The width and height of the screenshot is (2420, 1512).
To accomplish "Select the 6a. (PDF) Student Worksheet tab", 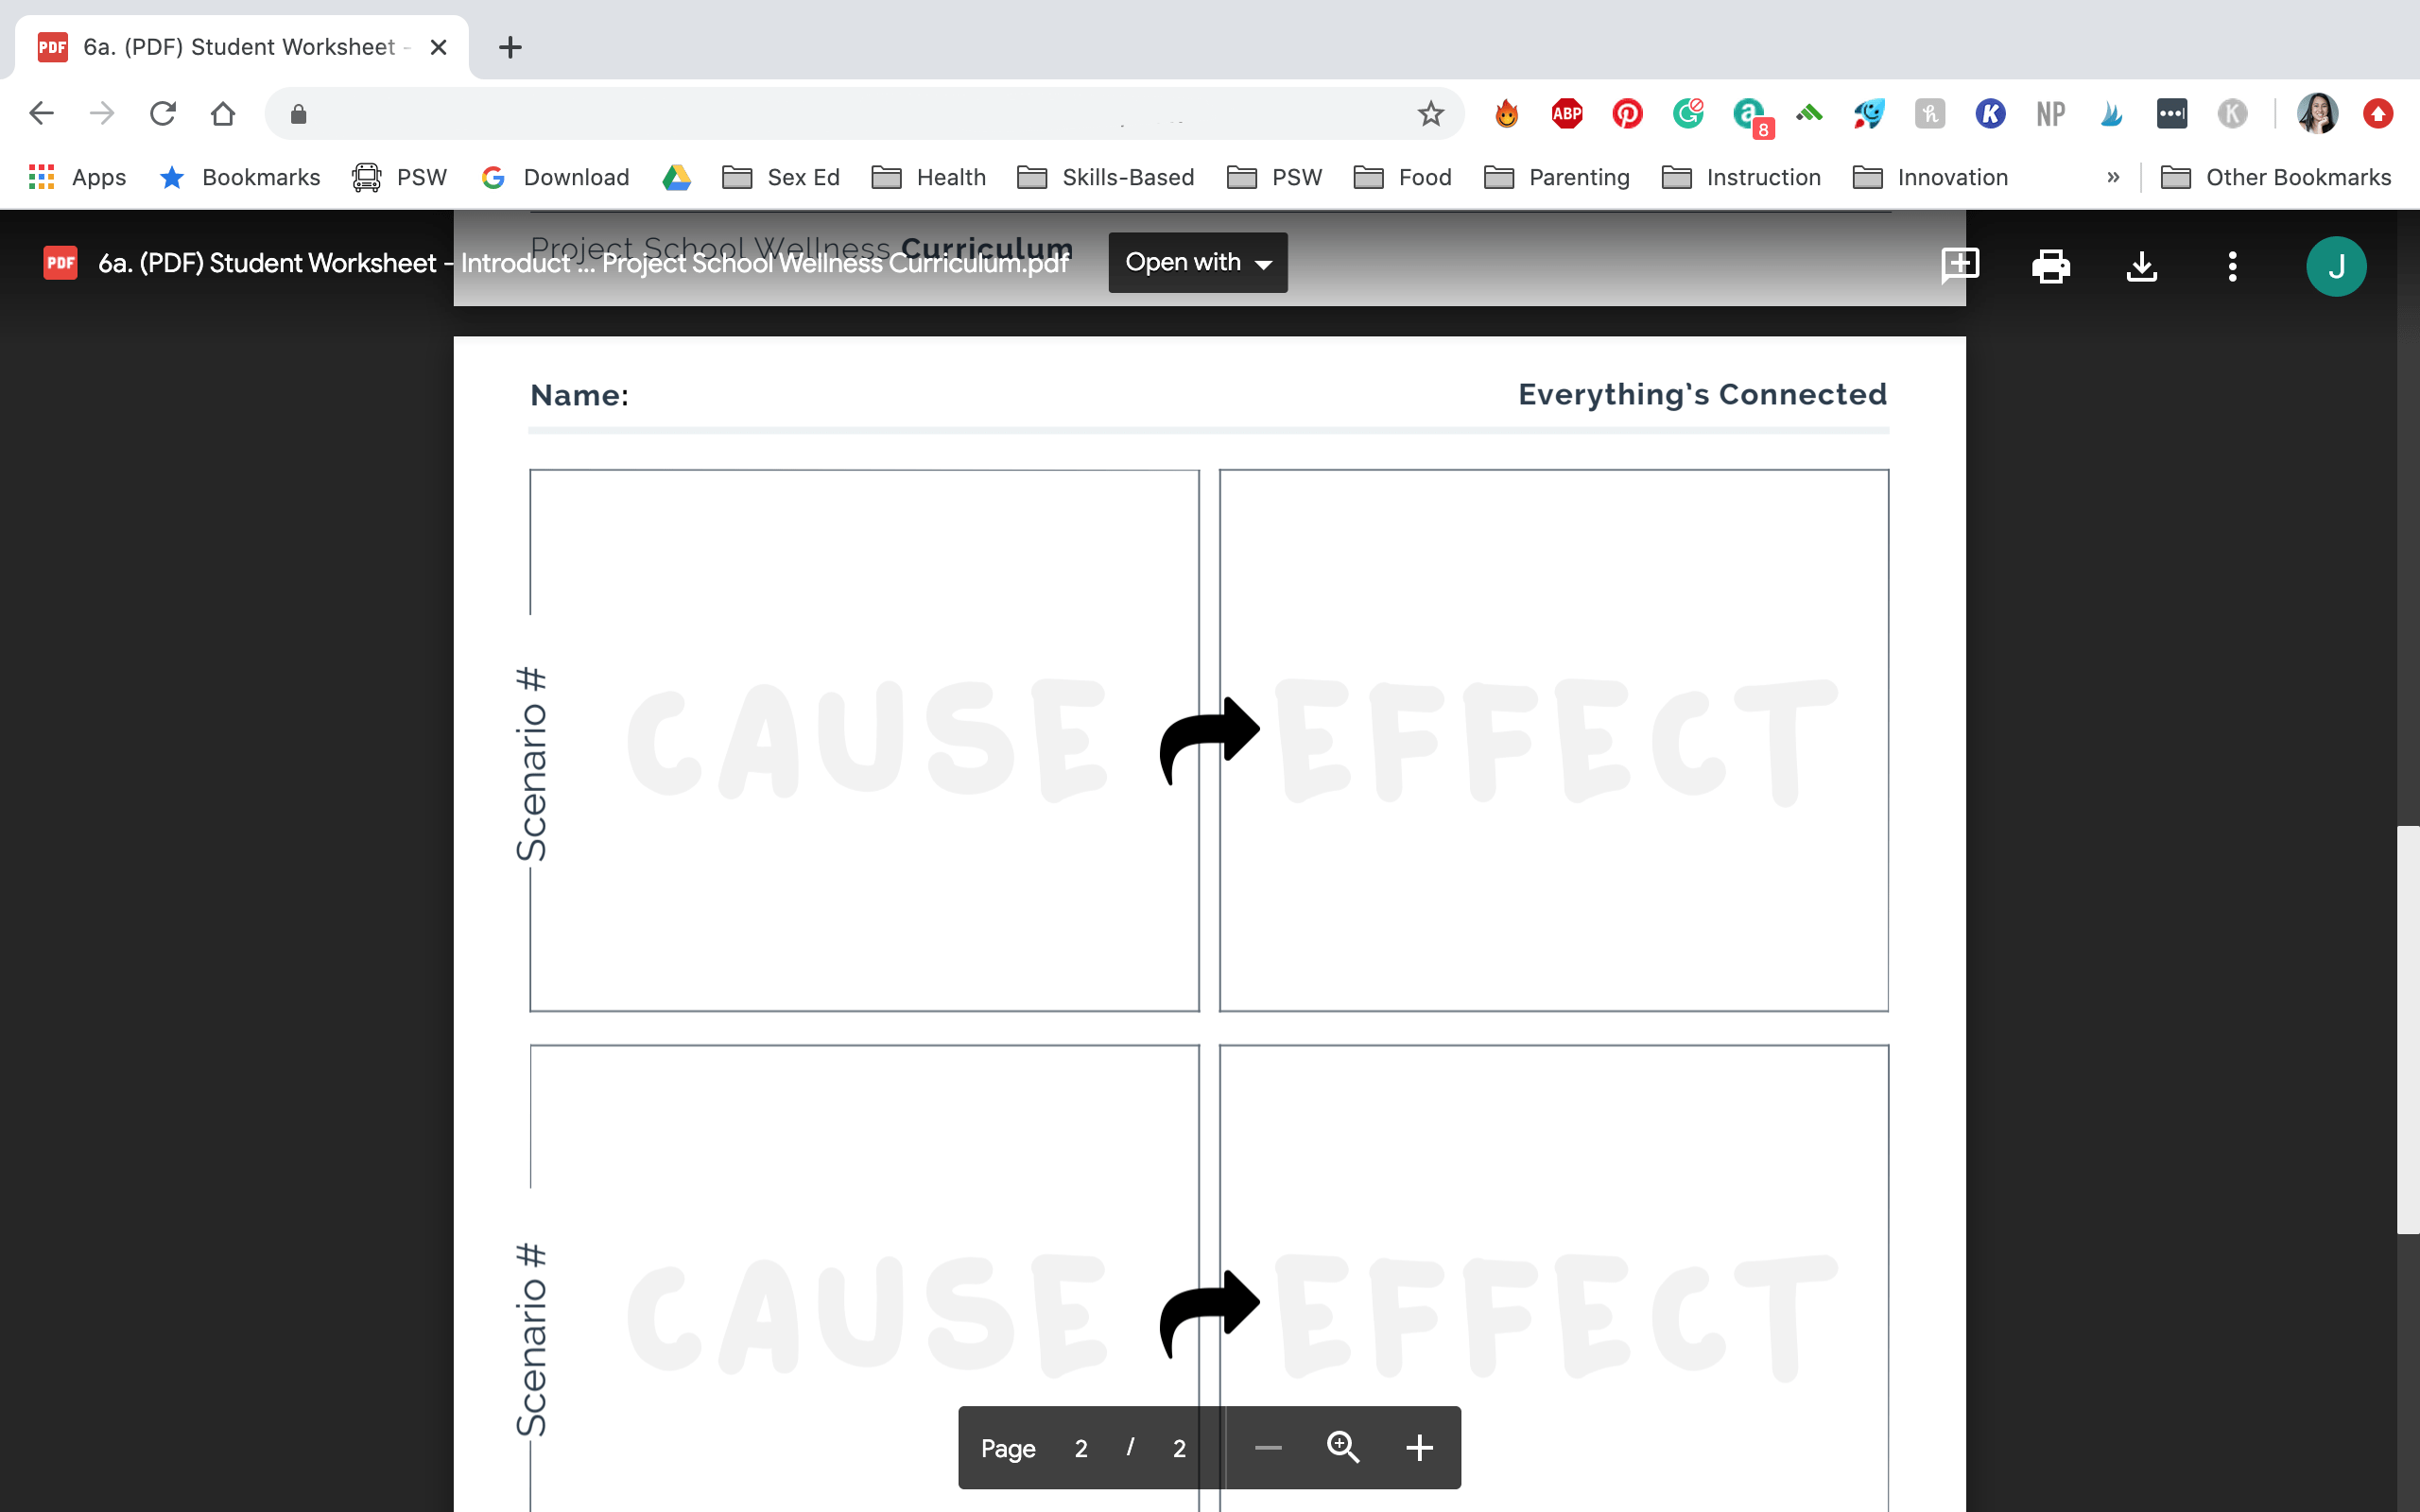I will click(240, 47).
